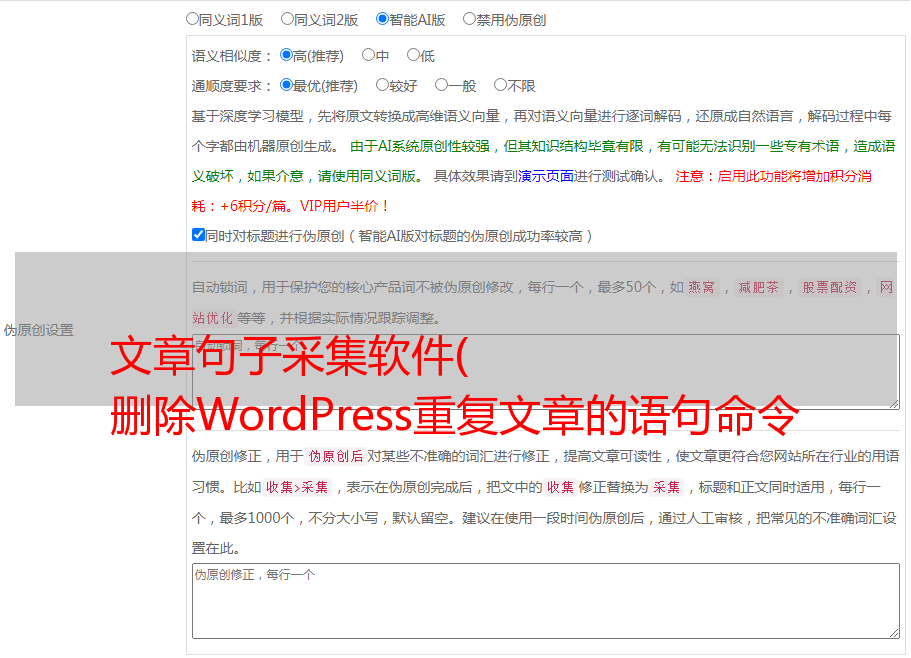Viewport: 911px width, 658px height.
Task: Choose 最优(推荐) for 通顺度要求
Action: click(x=286, y=85)
